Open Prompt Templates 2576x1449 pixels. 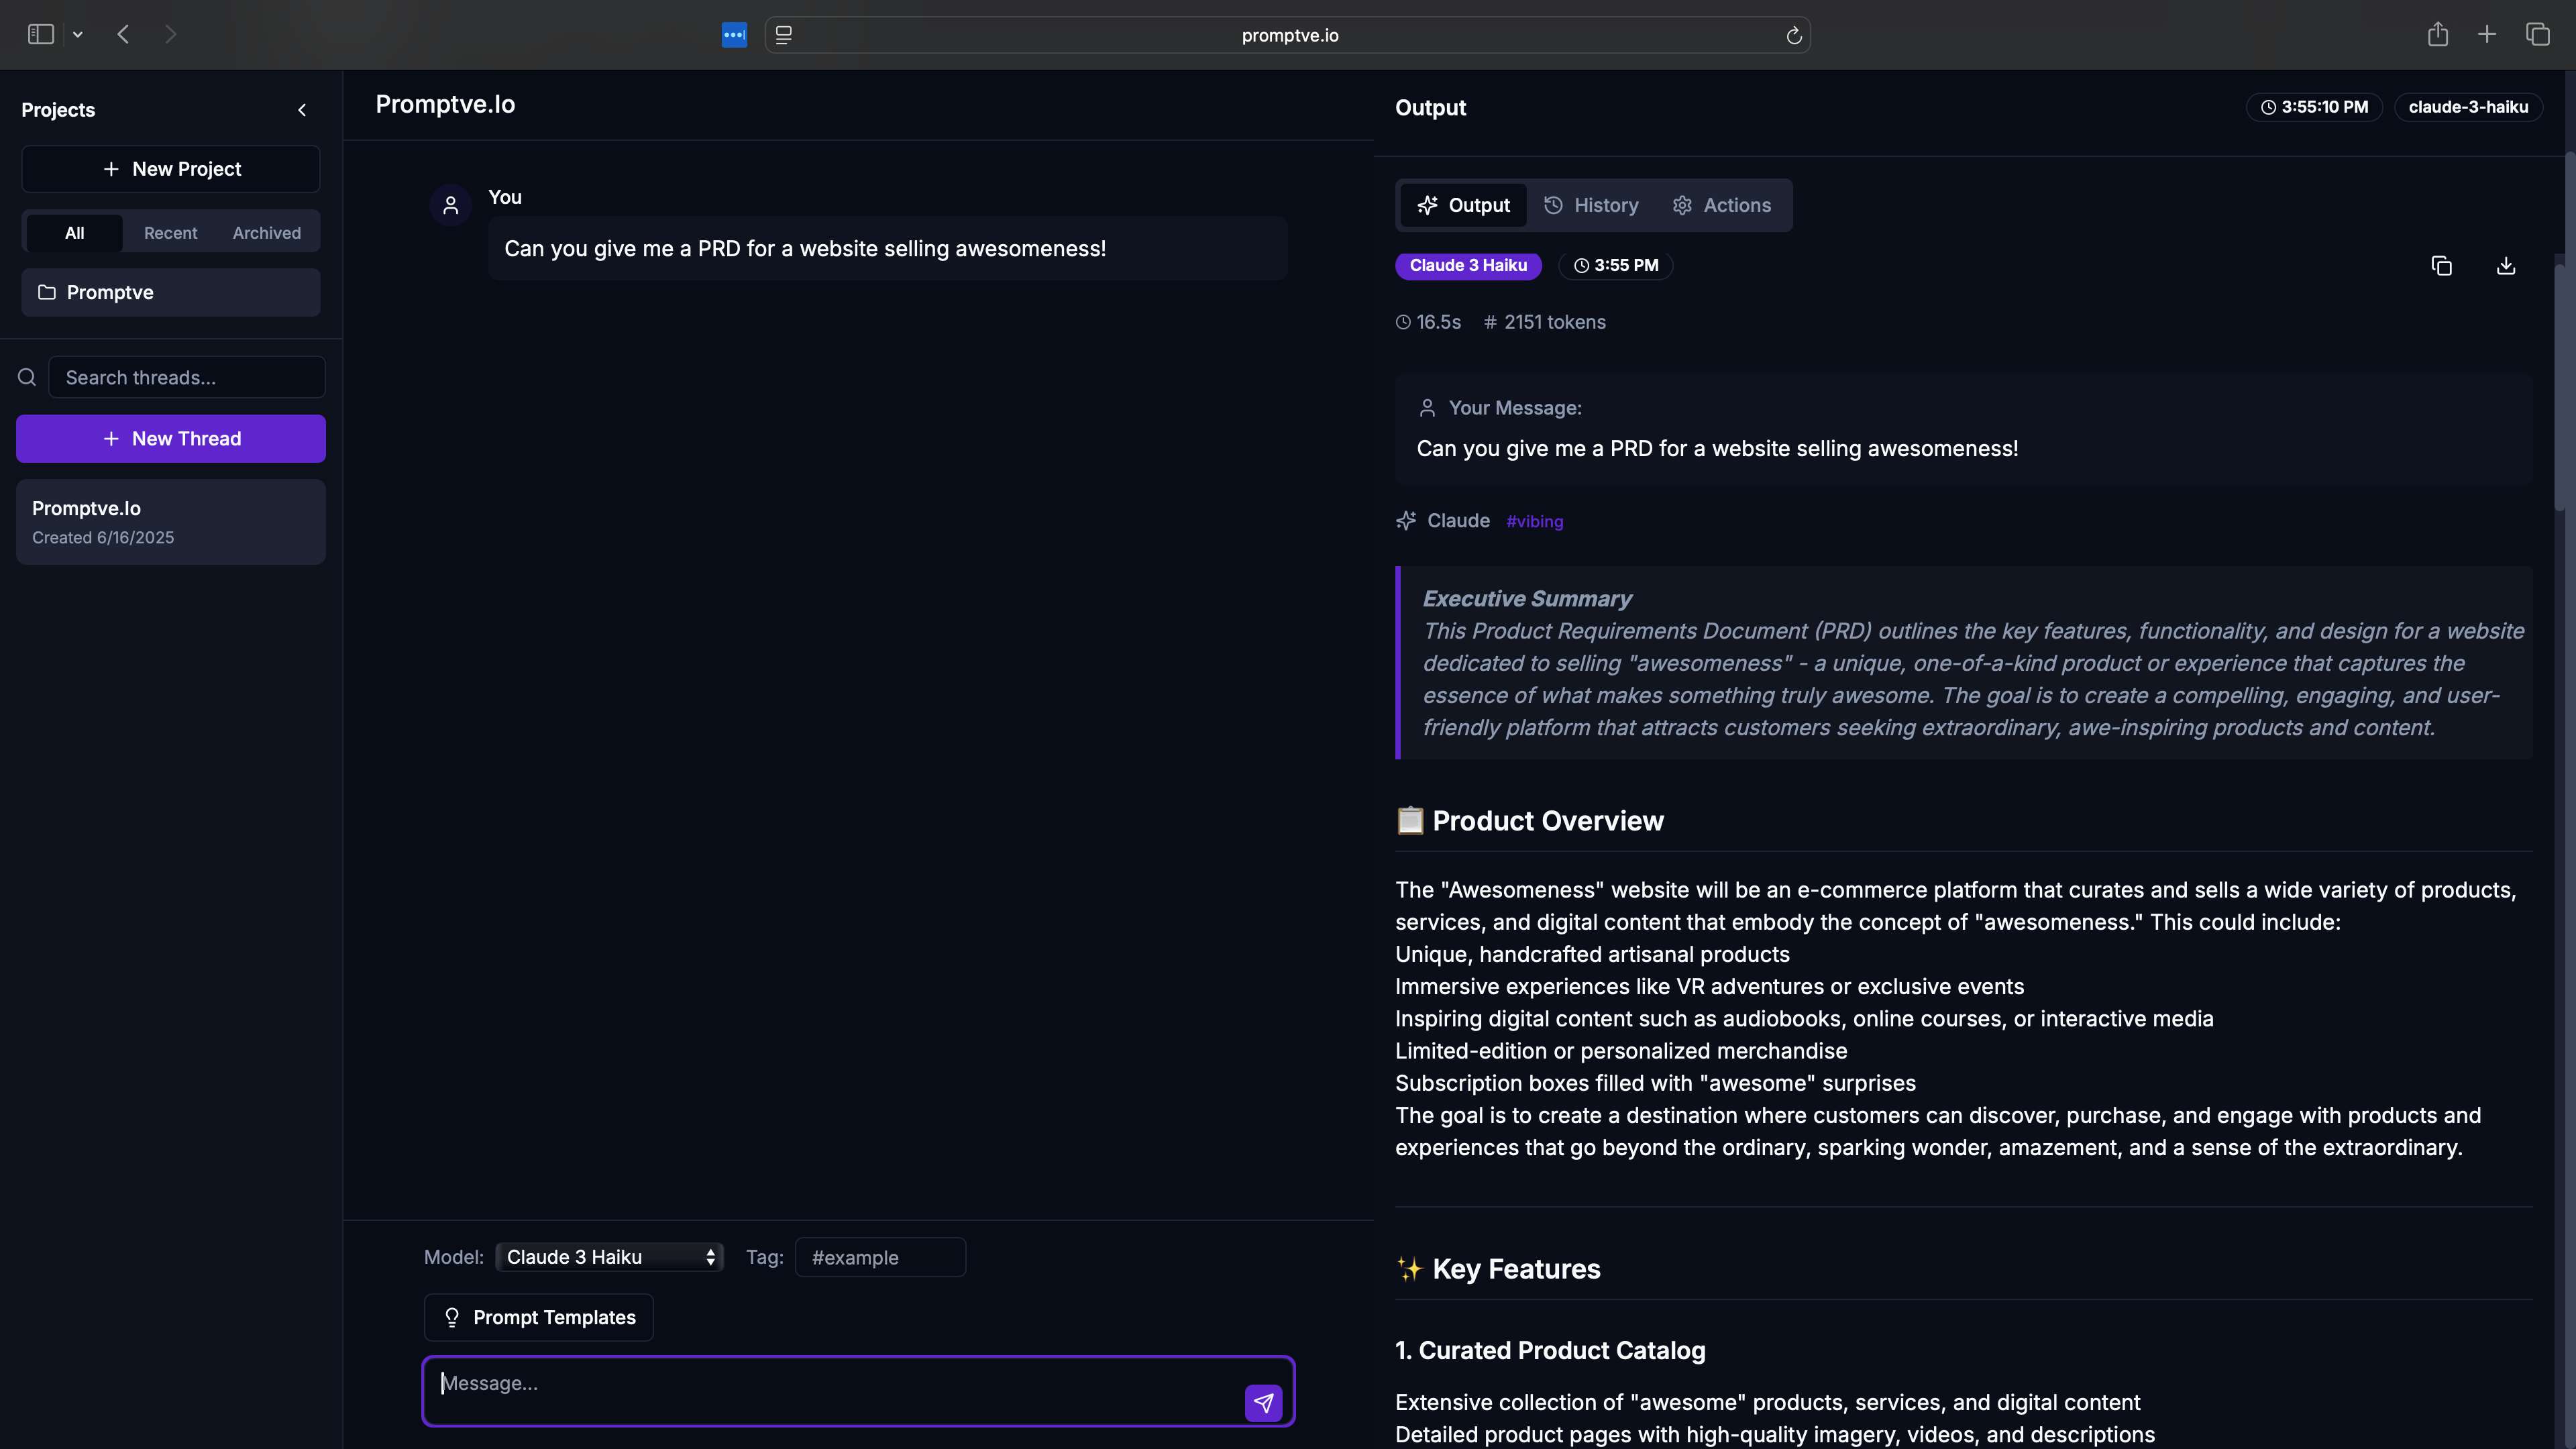click(x=538, y=1317)
